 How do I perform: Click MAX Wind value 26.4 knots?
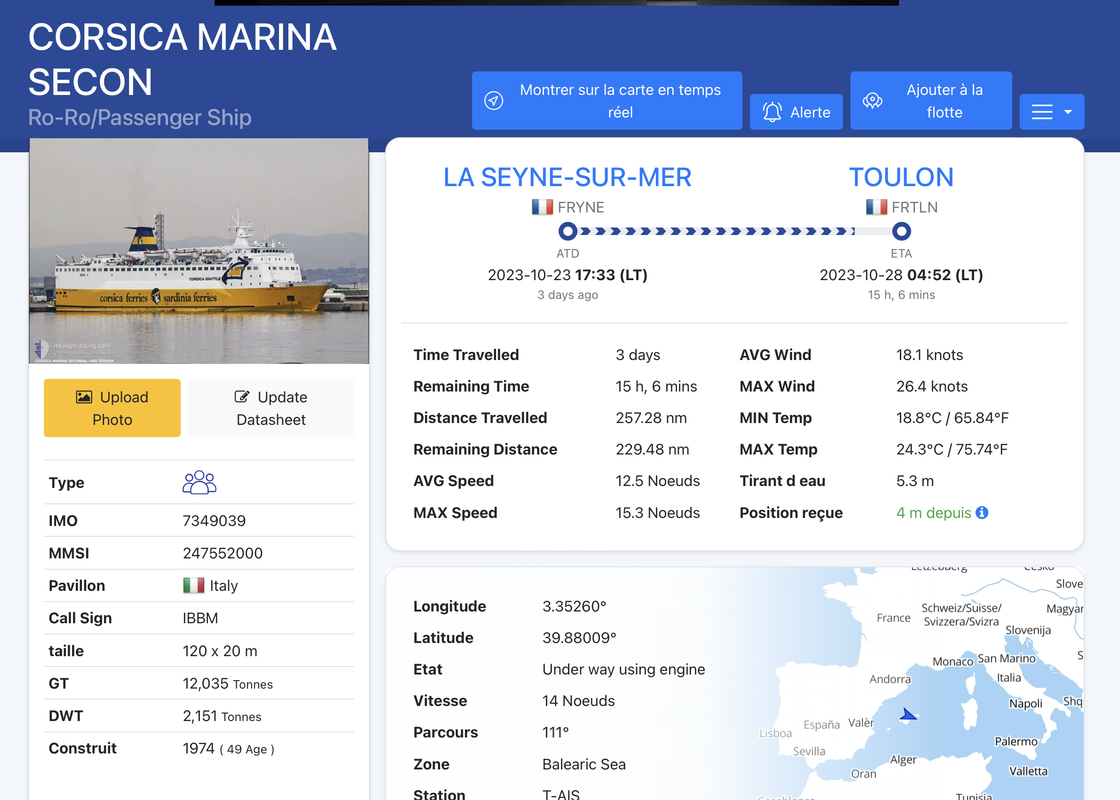[x=932, y=386]
